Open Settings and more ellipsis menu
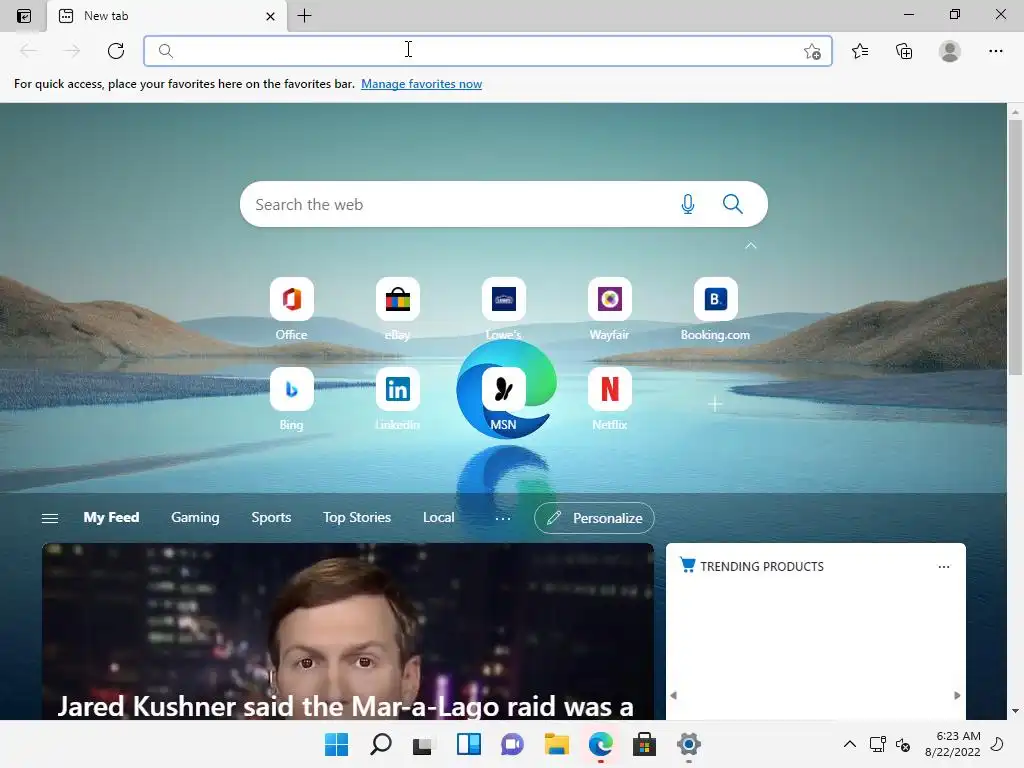 (x=995, y=51)
